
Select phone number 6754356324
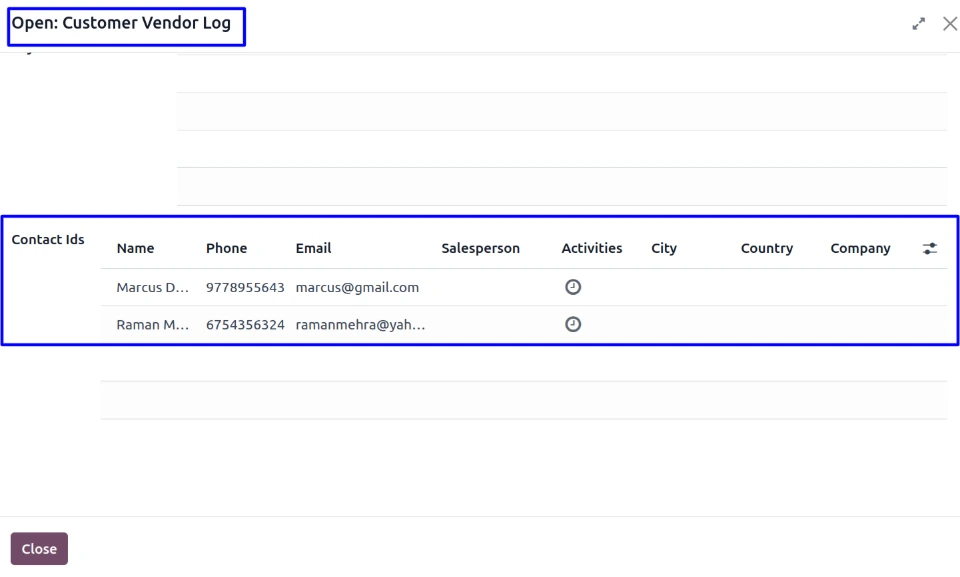(245, 325)
